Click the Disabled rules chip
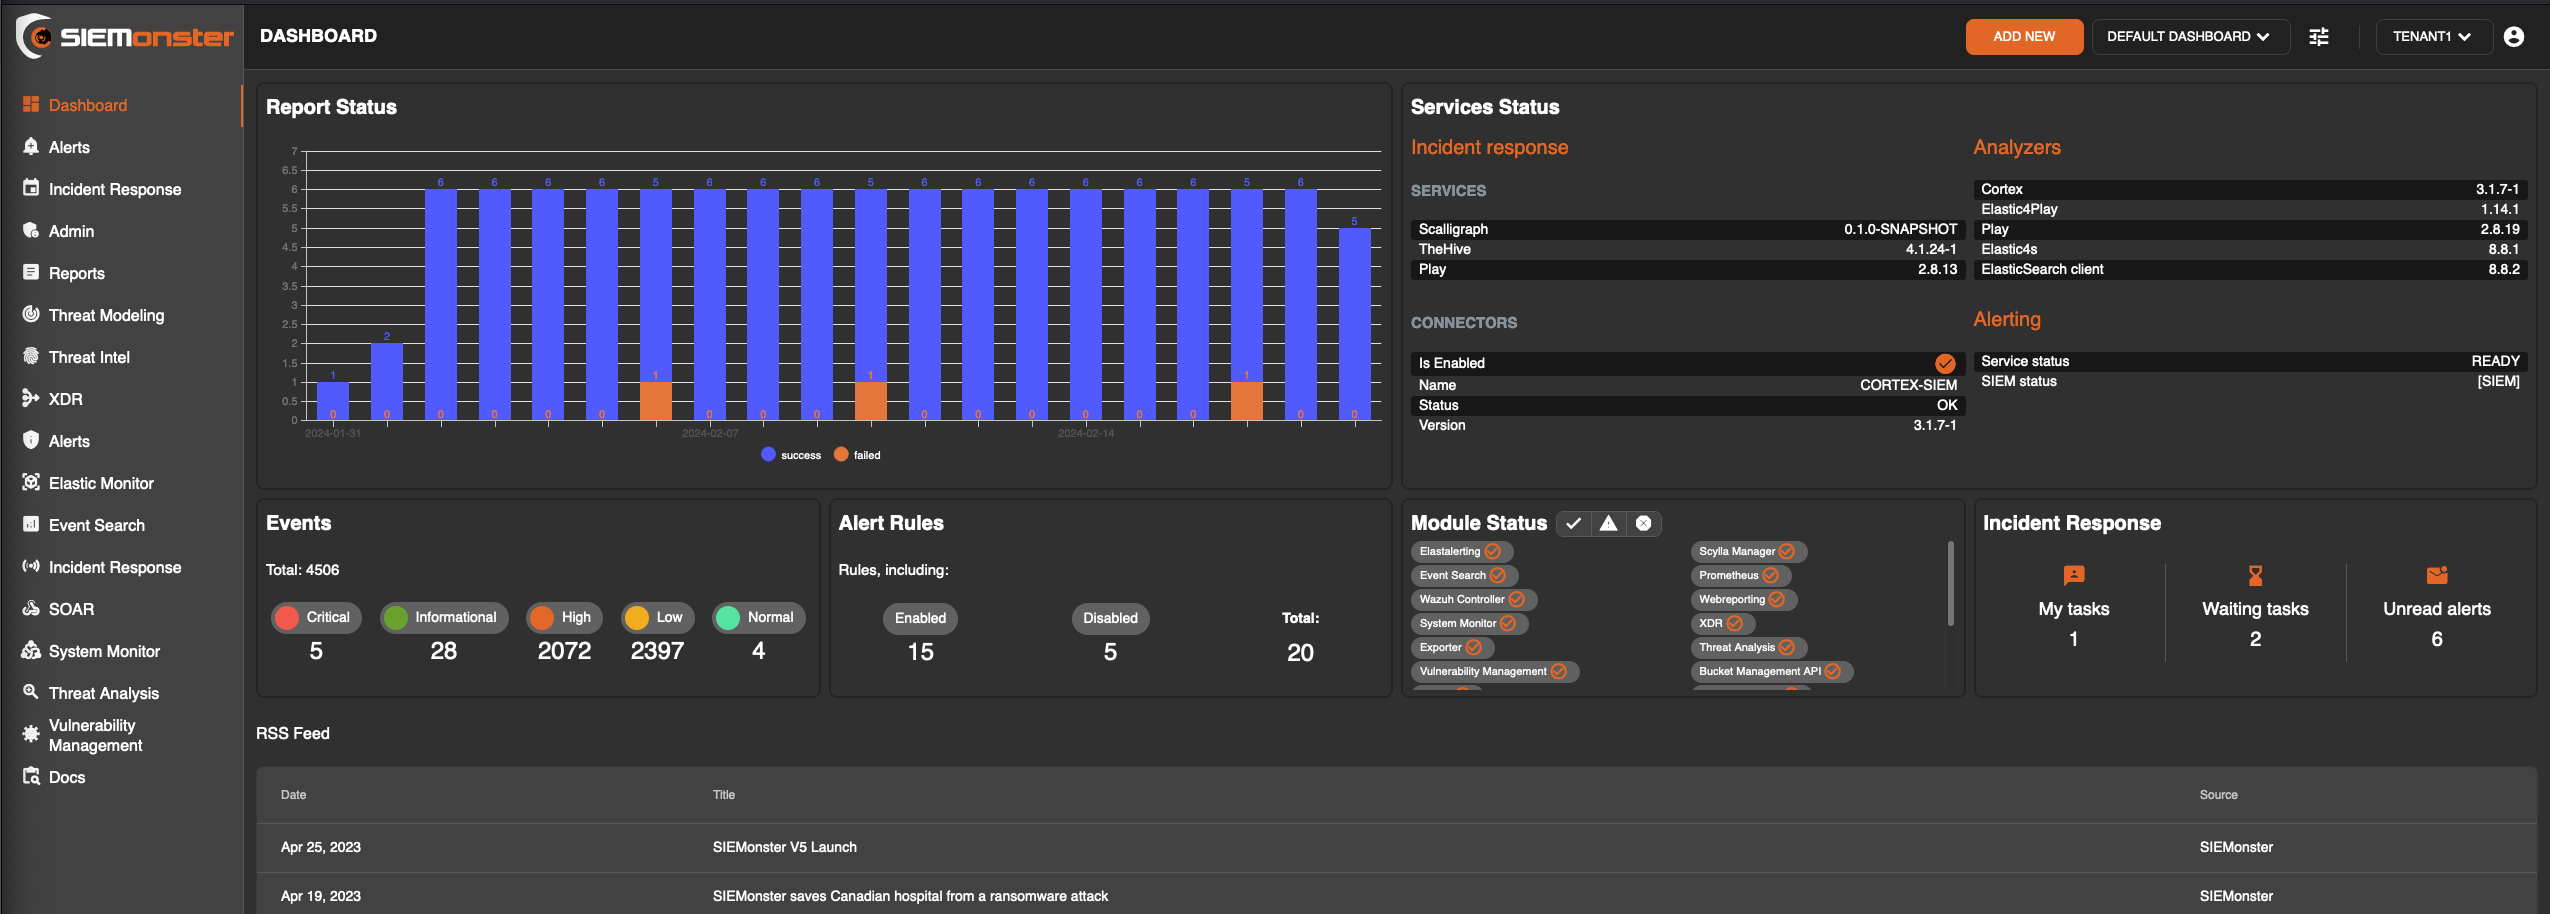Image resolution: width=2550 pixels, height=914 pixels. pyautogui.click(x=1110, y=618)
